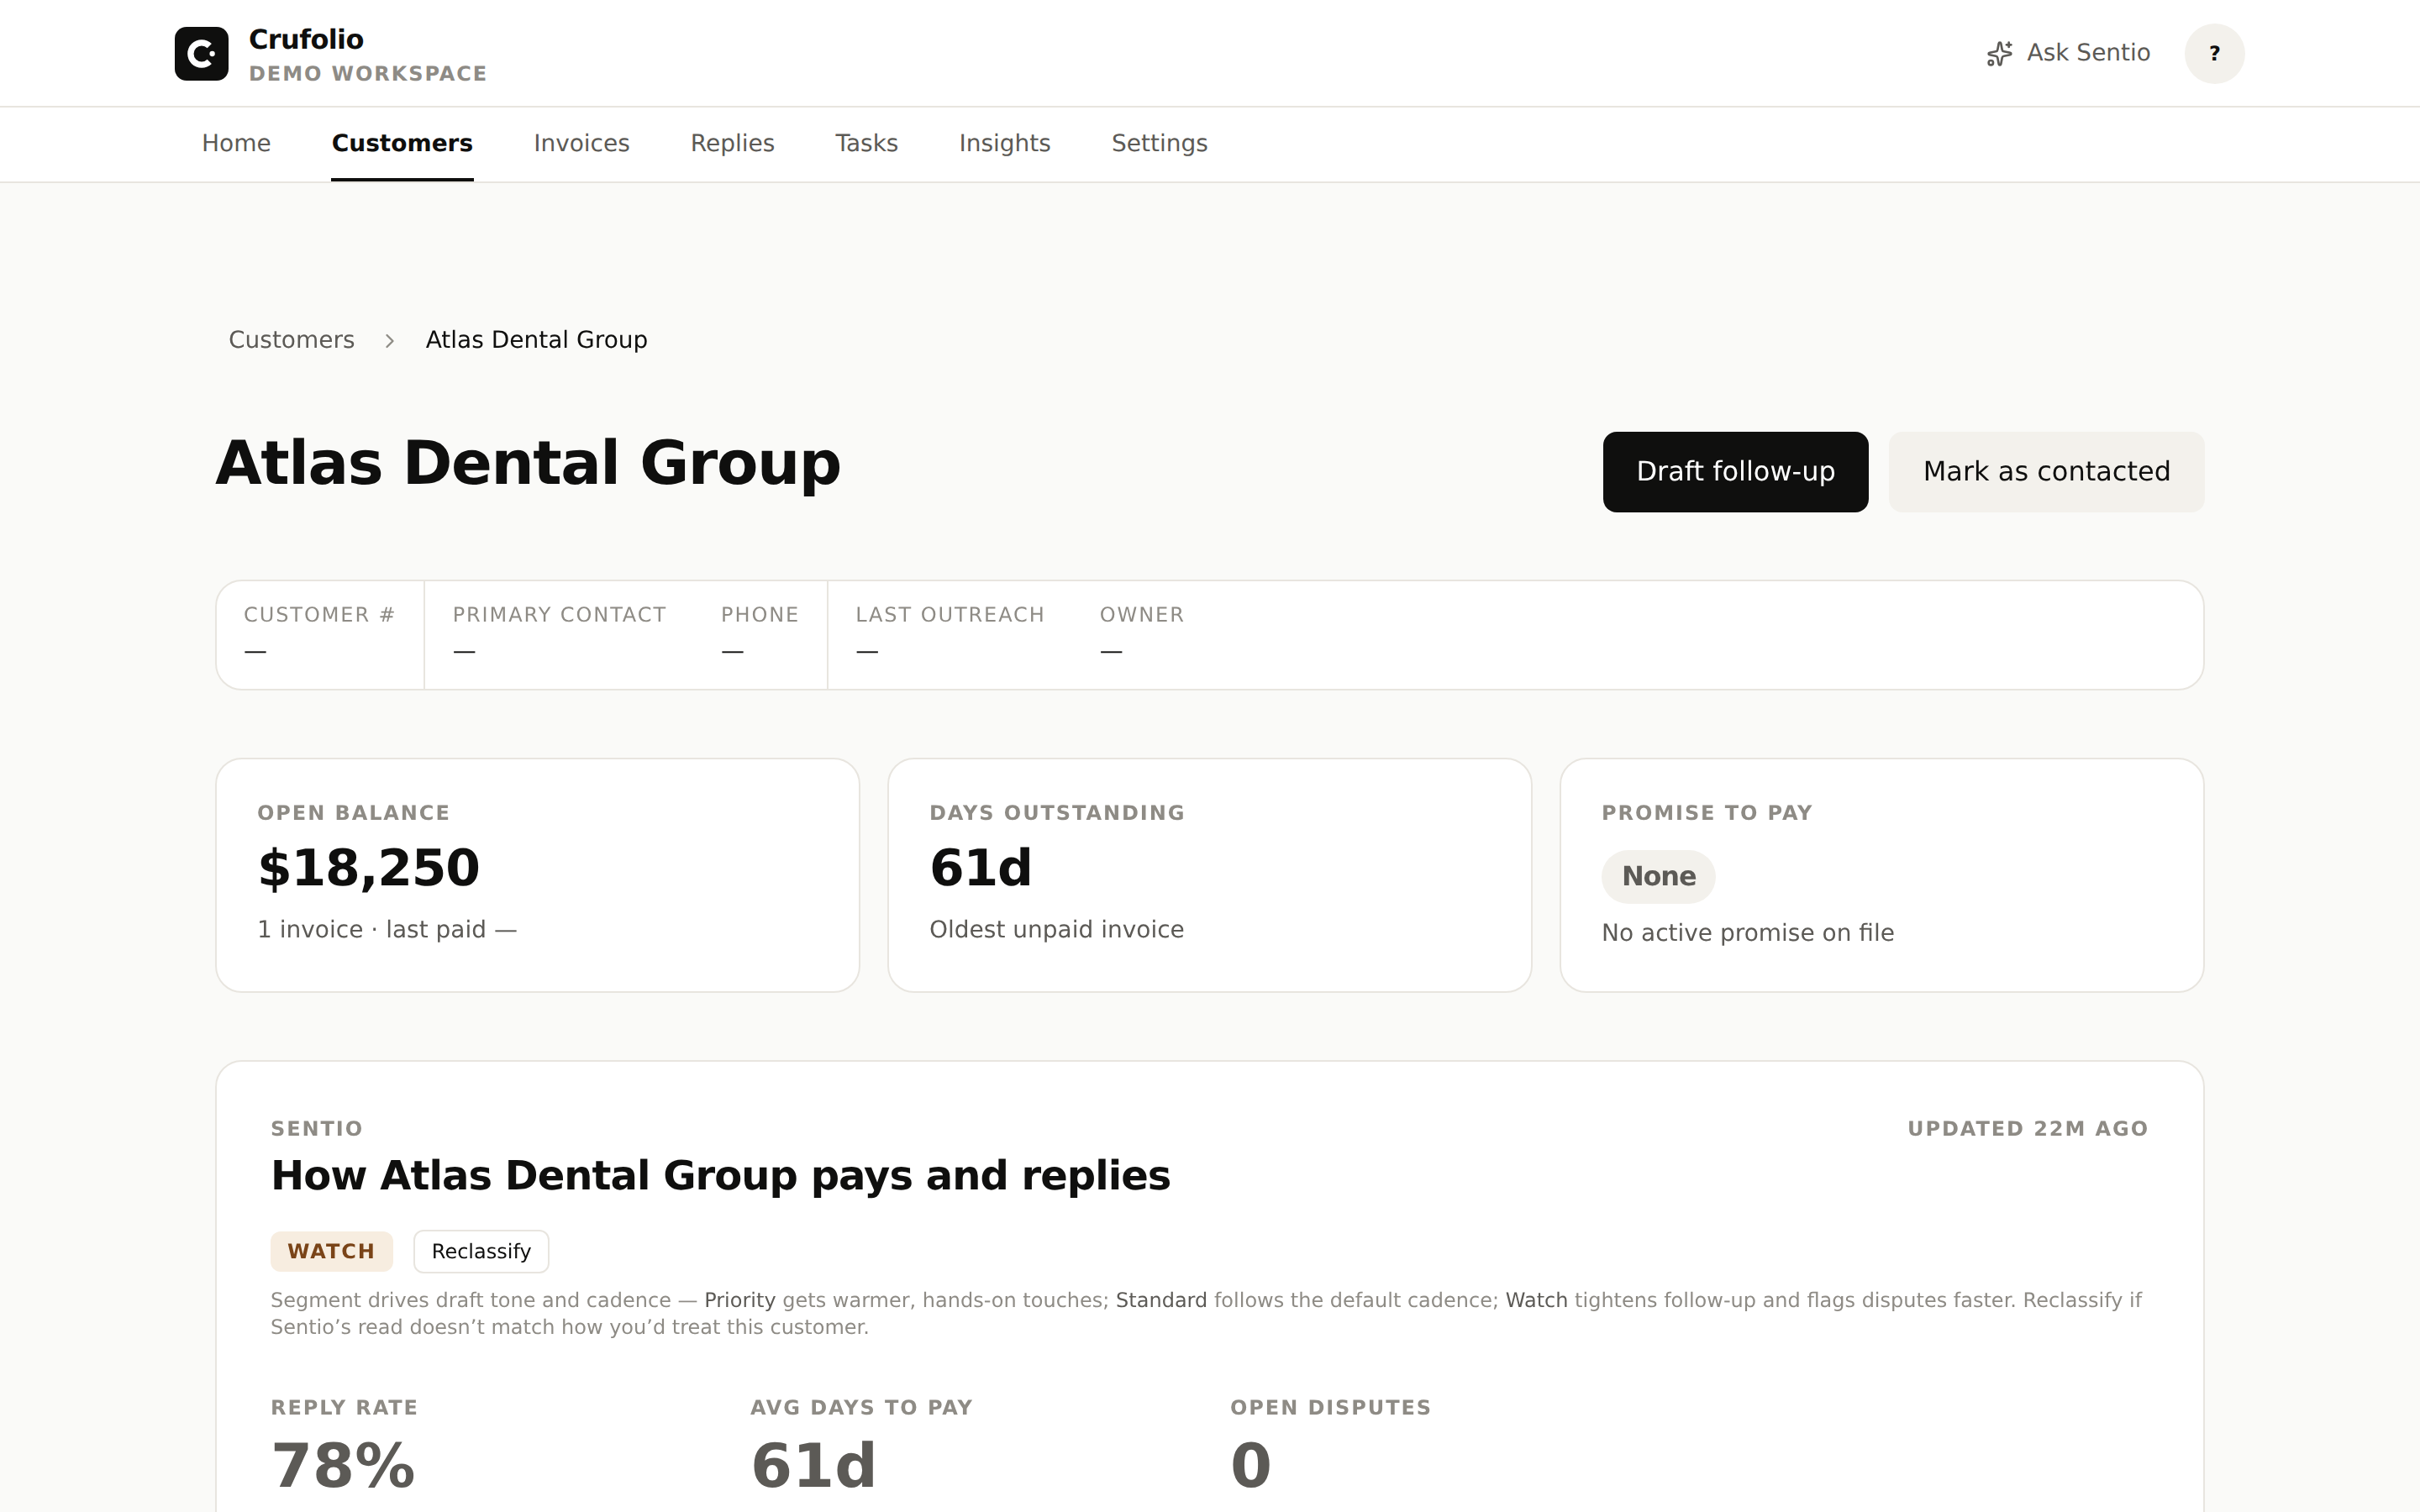Click 'How Atlas Dental Group pays and replies' heading
Viewport: 2420px width, 1512px height.
(x=720, y=1176)
